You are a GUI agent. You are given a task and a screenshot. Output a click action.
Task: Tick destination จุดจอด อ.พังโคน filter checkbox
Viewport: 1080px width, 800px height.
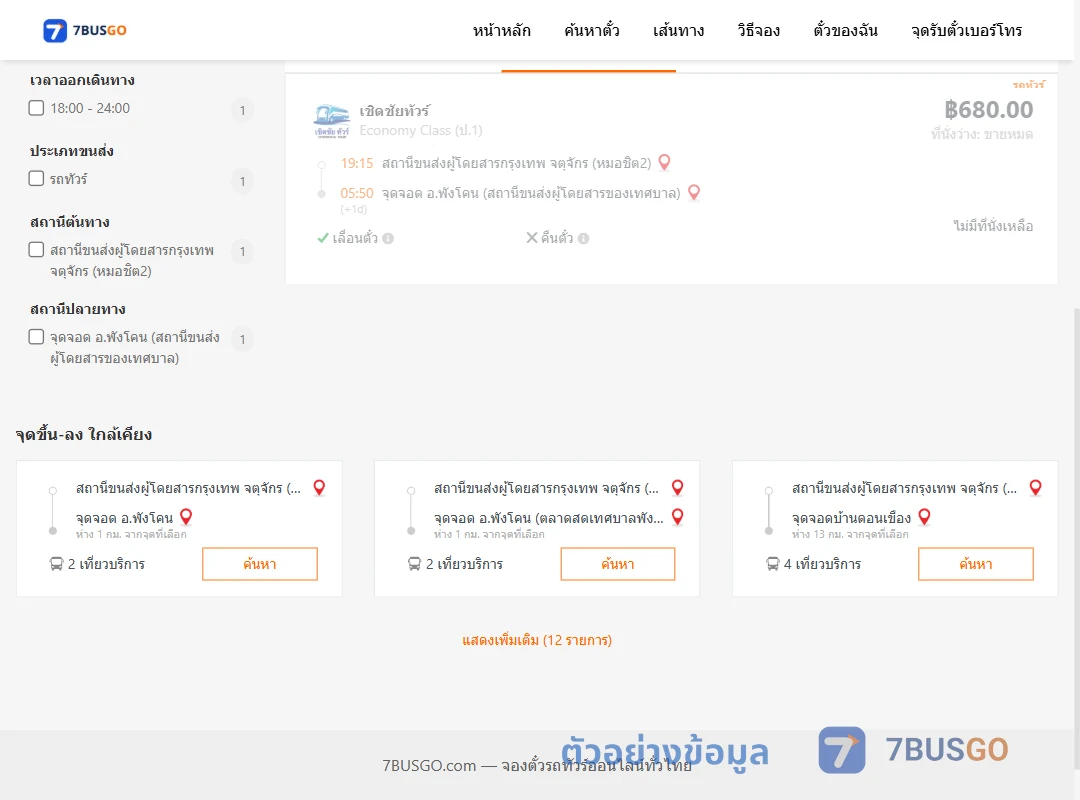pos(37,337)
